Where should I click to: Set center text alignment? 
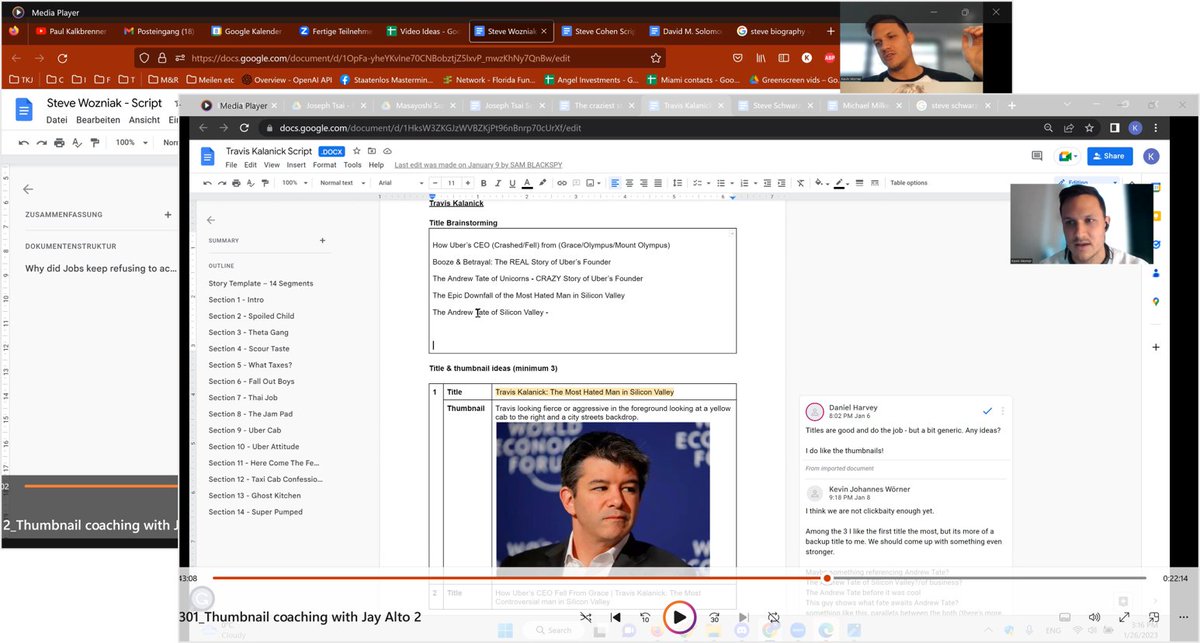click(x=629, y=183)
